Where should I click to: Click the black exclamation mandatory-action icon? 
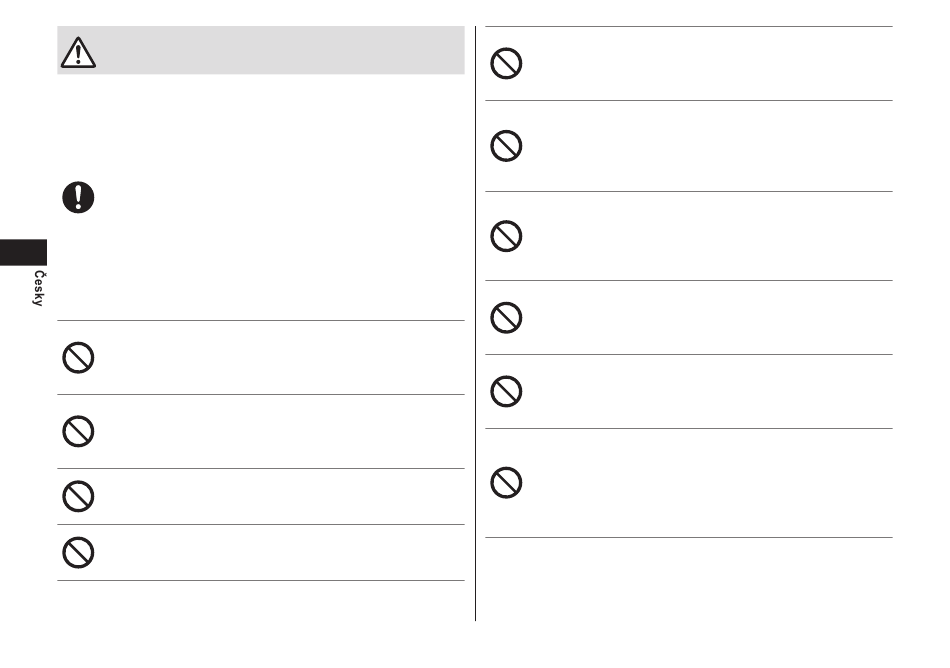click(78, 197)
